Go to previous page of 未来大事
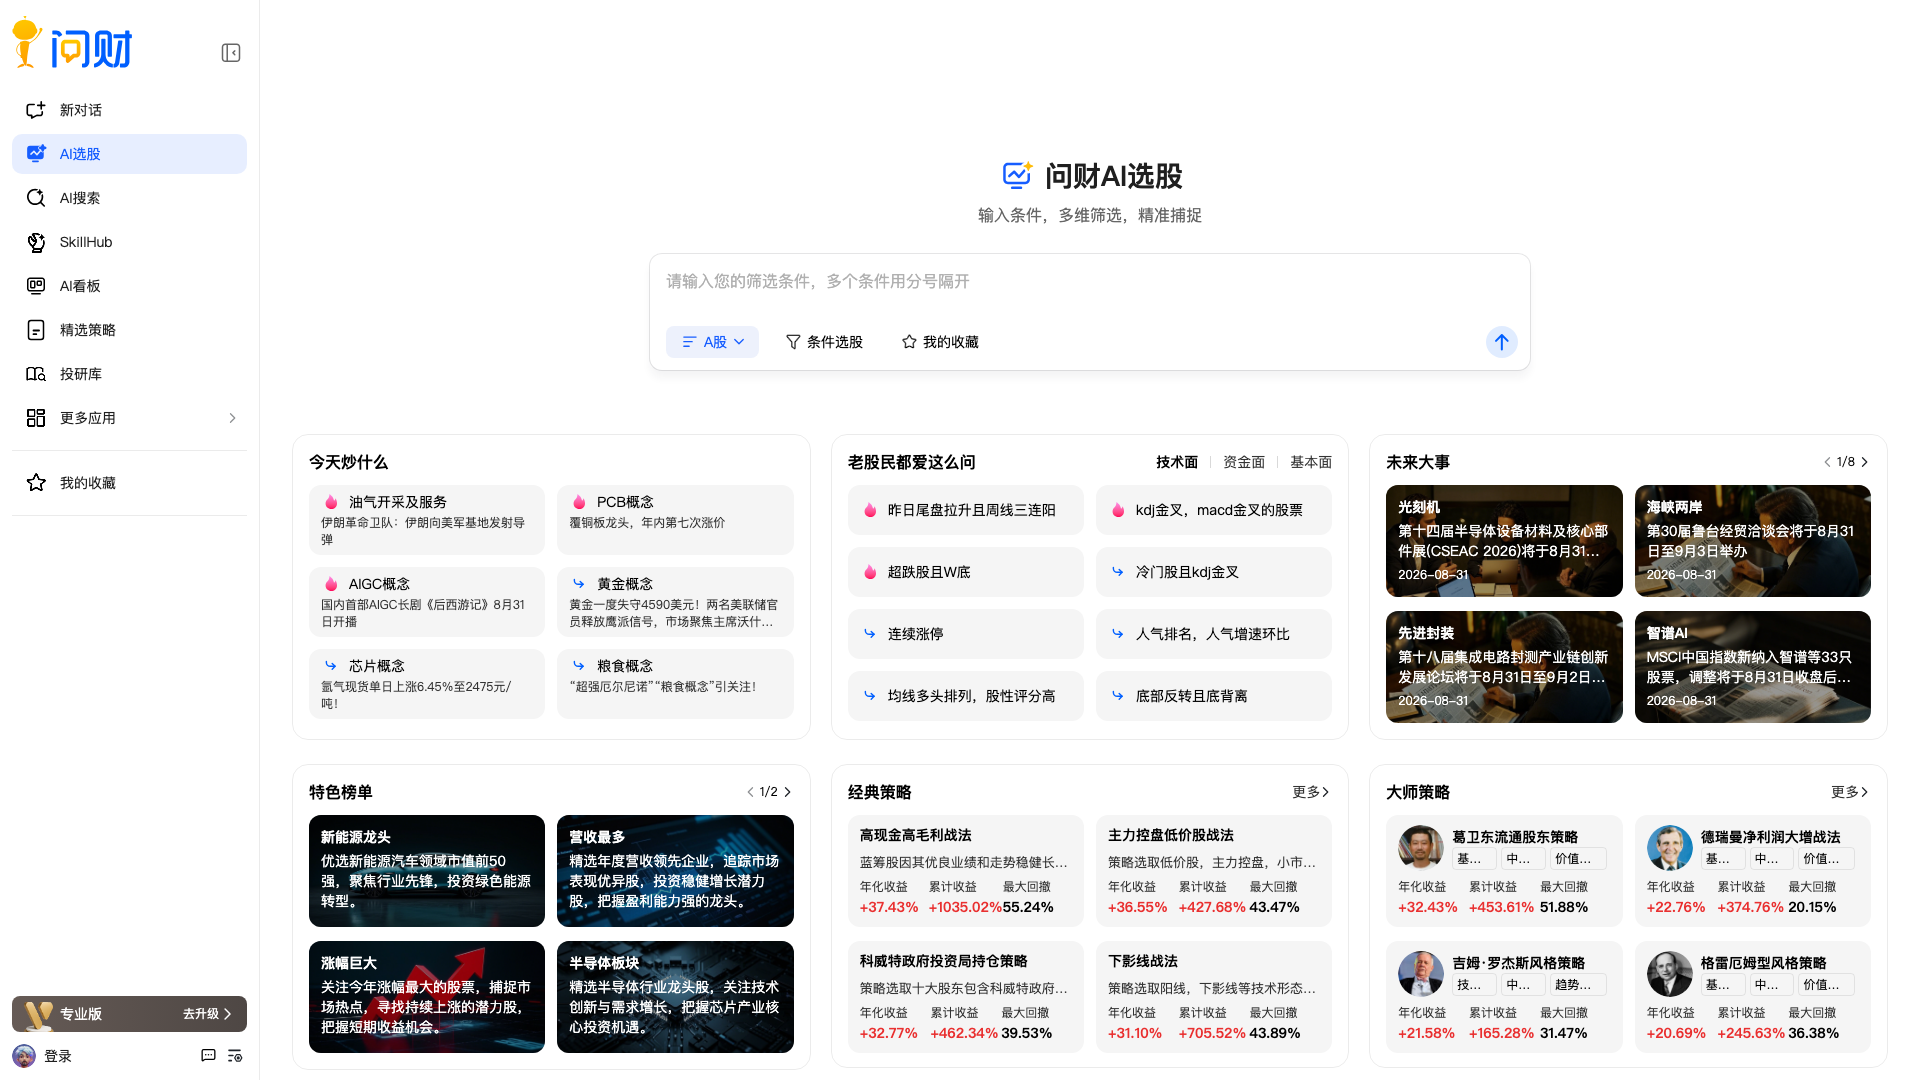The height and width of the screenshot is (1080, 1920). (1827, 462)
